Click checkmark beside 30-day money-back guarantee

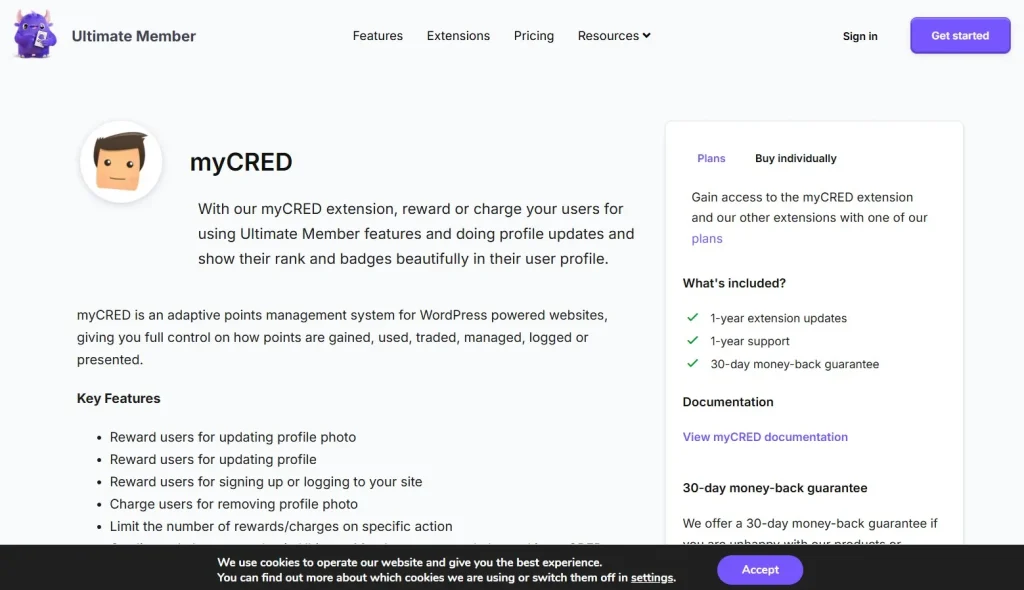(x=693, y=363)
